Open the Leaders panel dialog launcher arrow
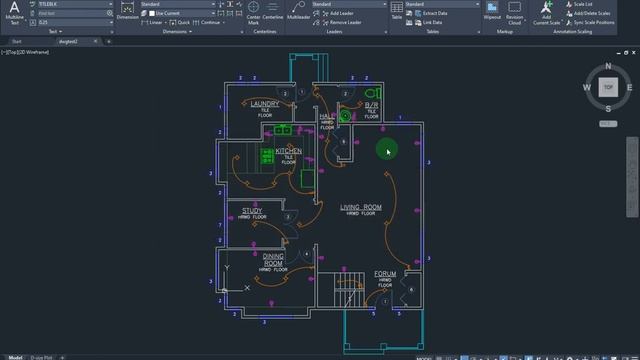This screenshot has width=640, height=360. click(386, 32)
